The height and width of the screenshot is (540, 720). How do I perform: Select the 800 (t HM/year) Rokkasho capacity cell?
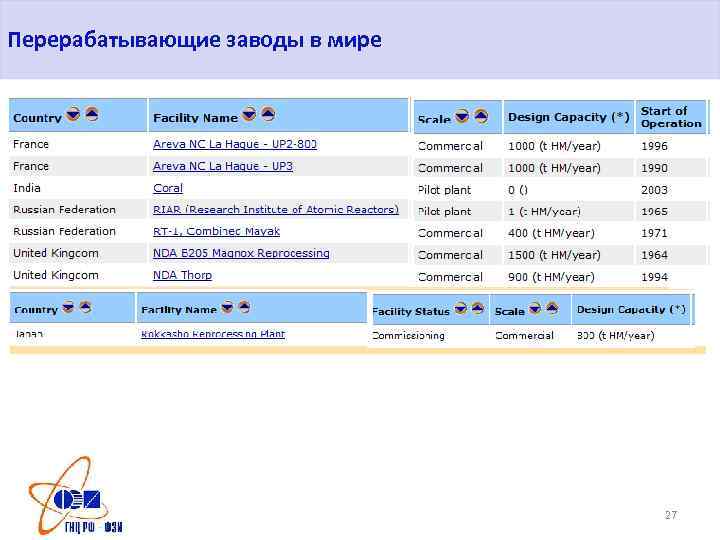[x=615, y=336]
